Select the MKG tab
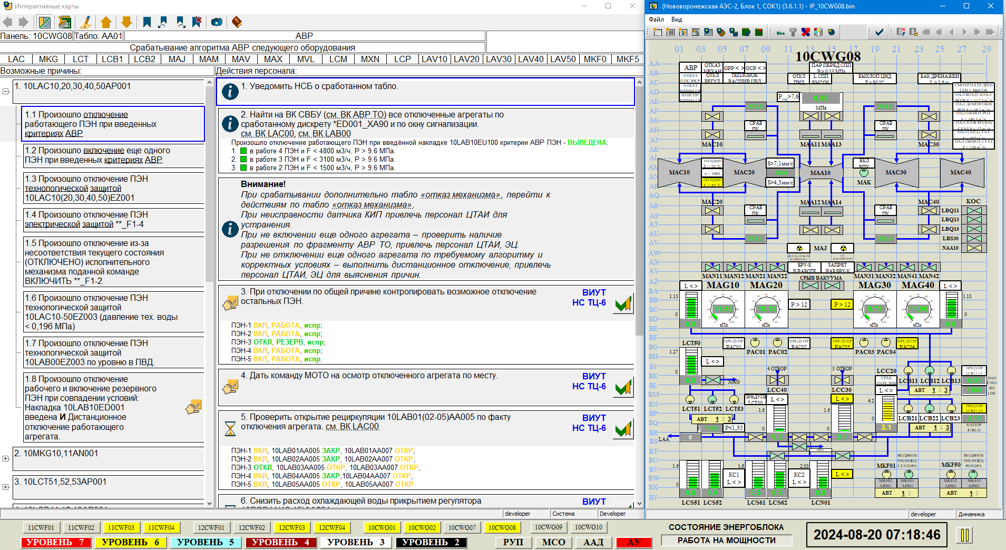 coord(48,59)
